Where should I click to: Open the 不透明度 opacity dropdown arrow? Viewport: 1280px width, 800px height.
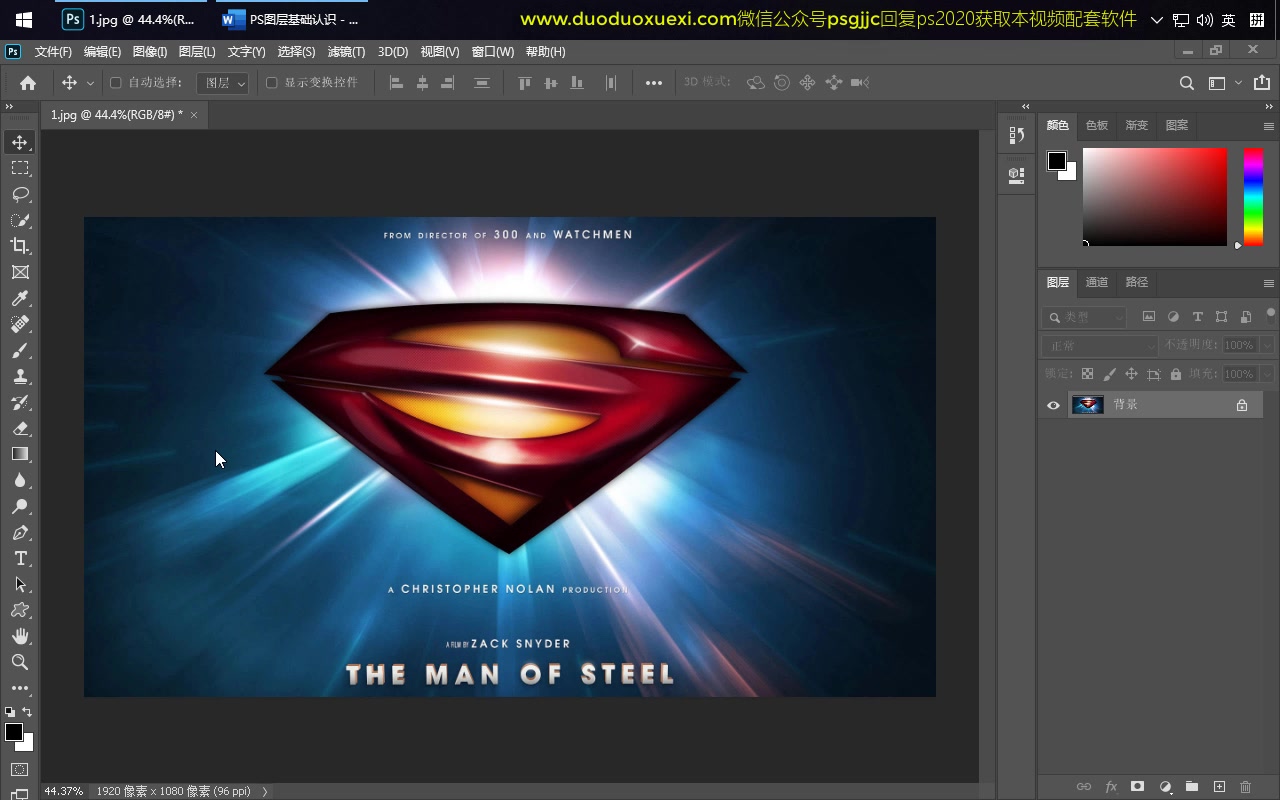coord(1268,345)
